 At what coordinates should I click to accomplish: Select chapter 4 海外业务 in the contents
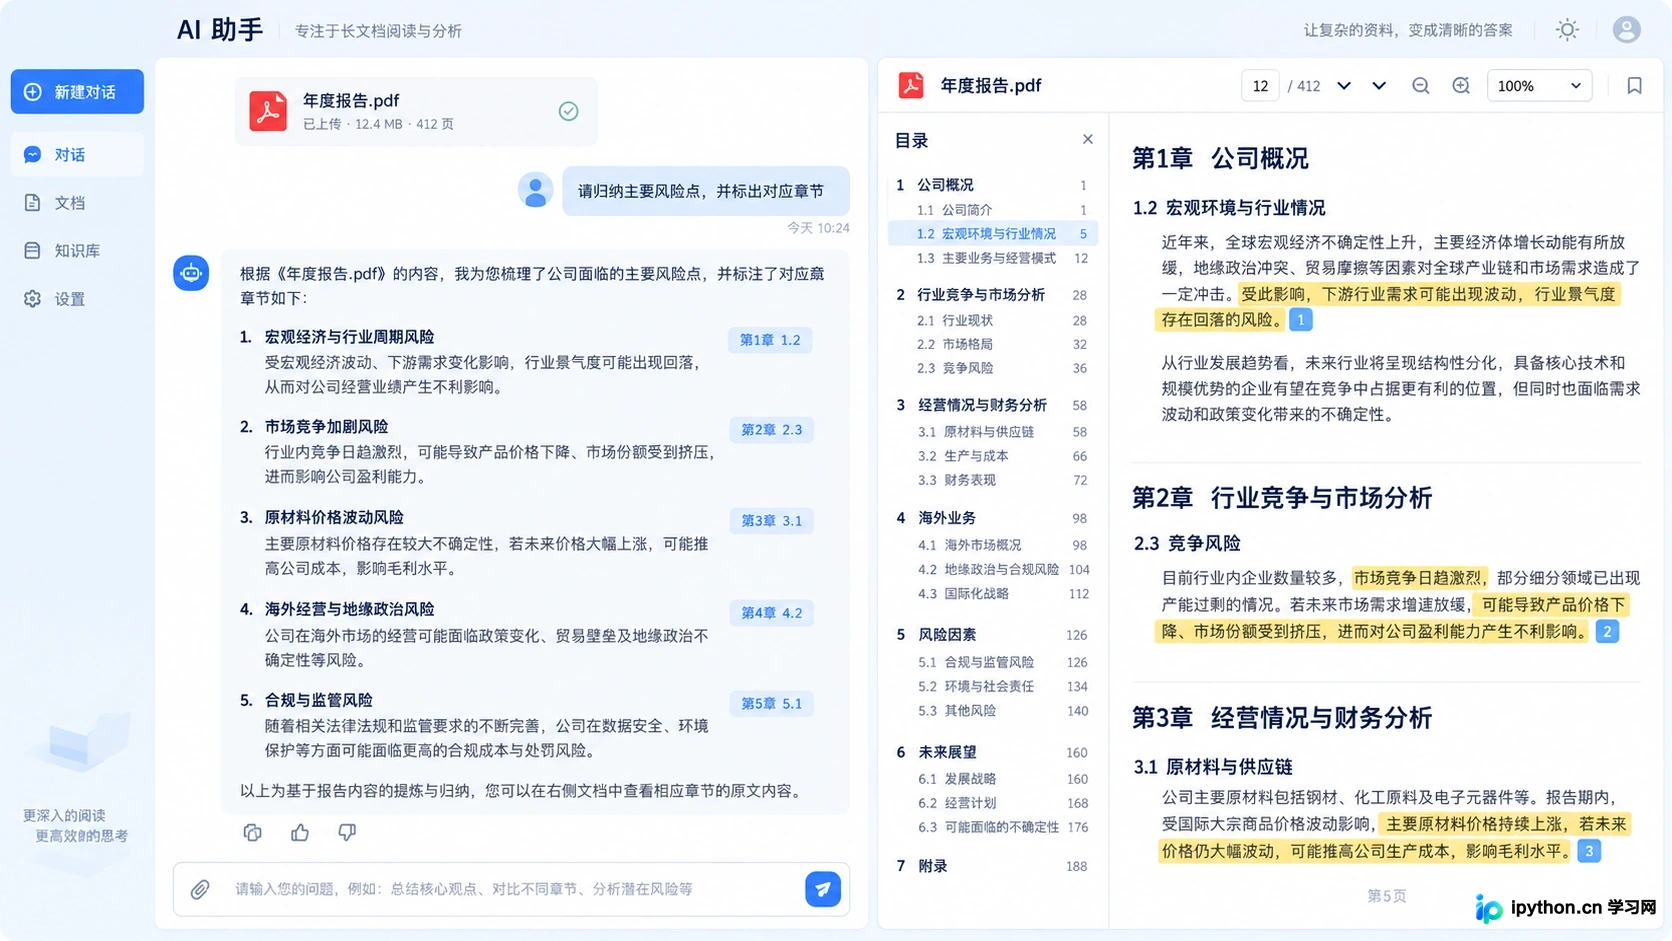point(993,518)
